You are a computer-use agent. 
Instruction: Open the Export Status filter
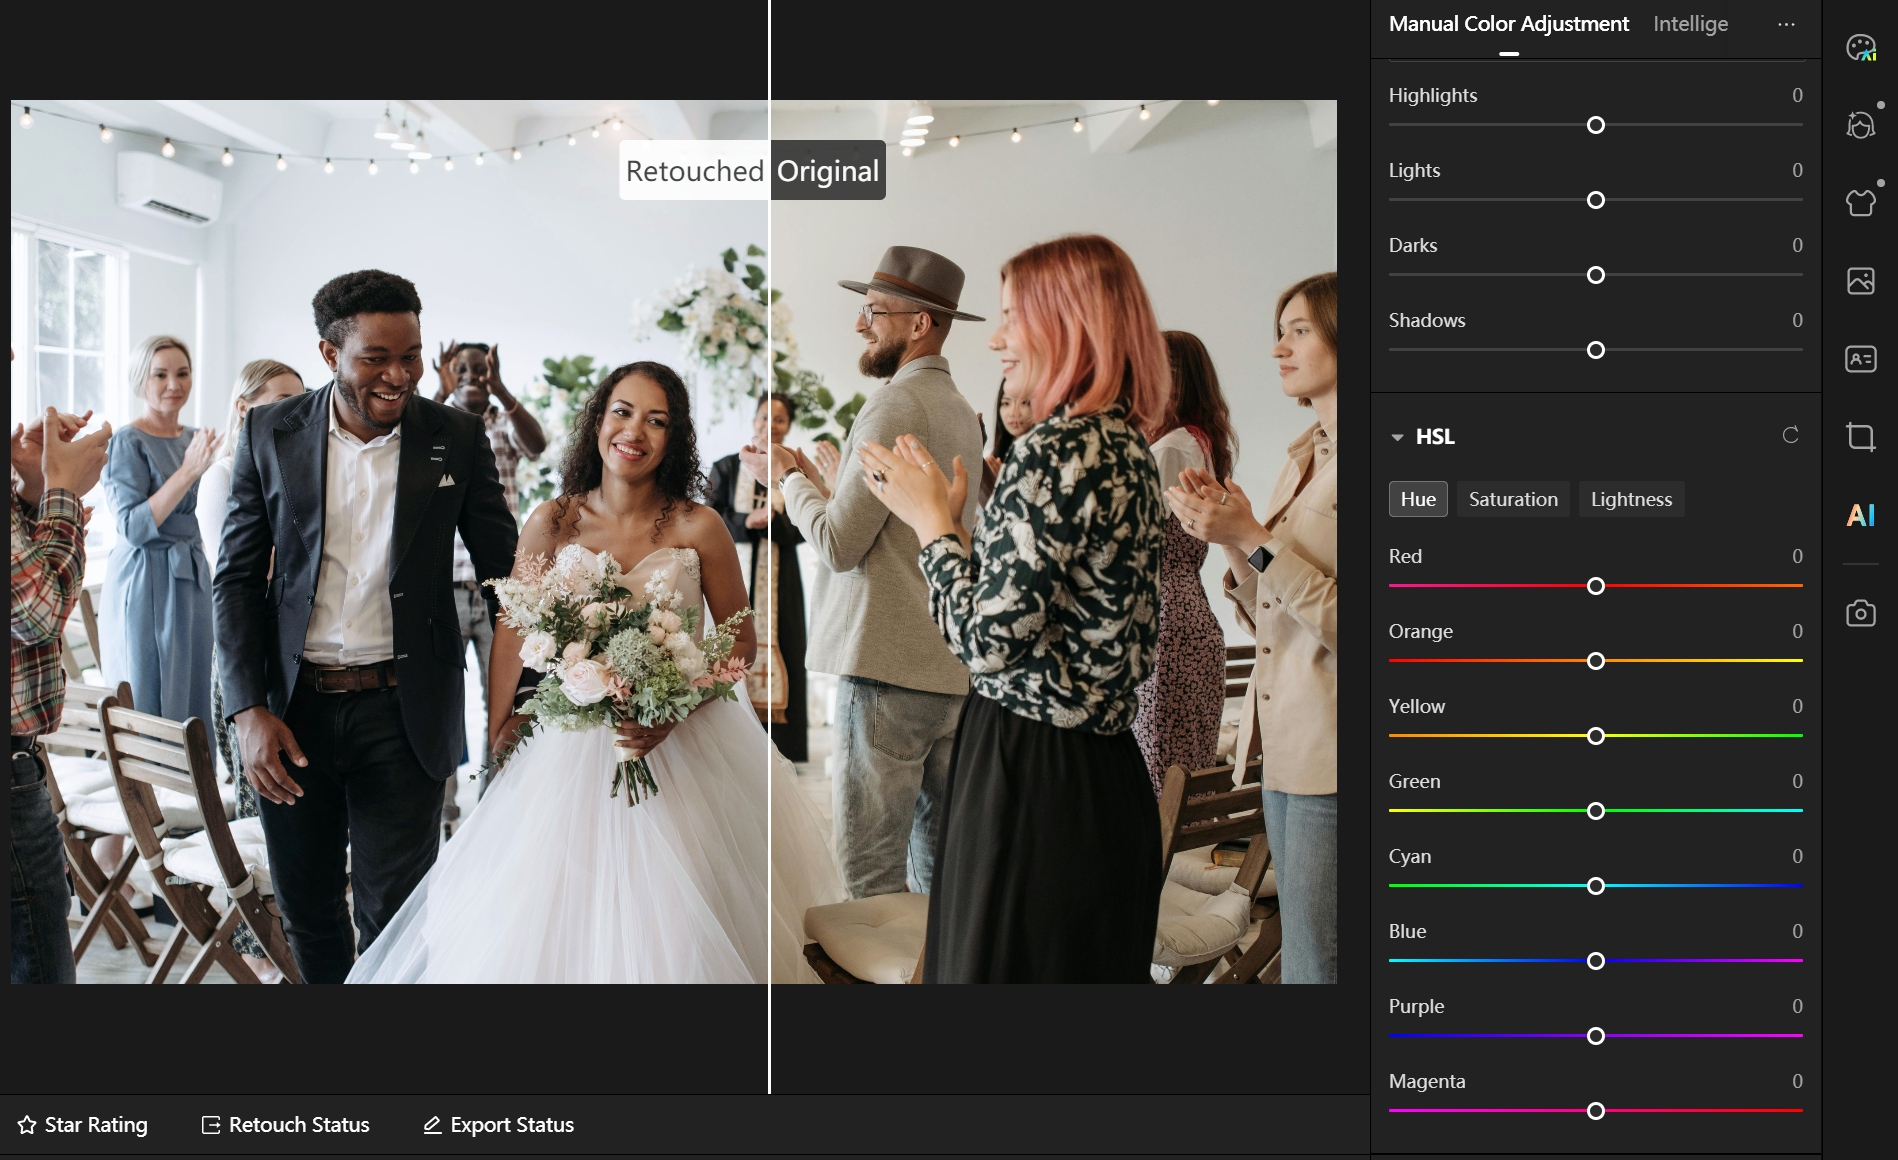coord(498,1125)
